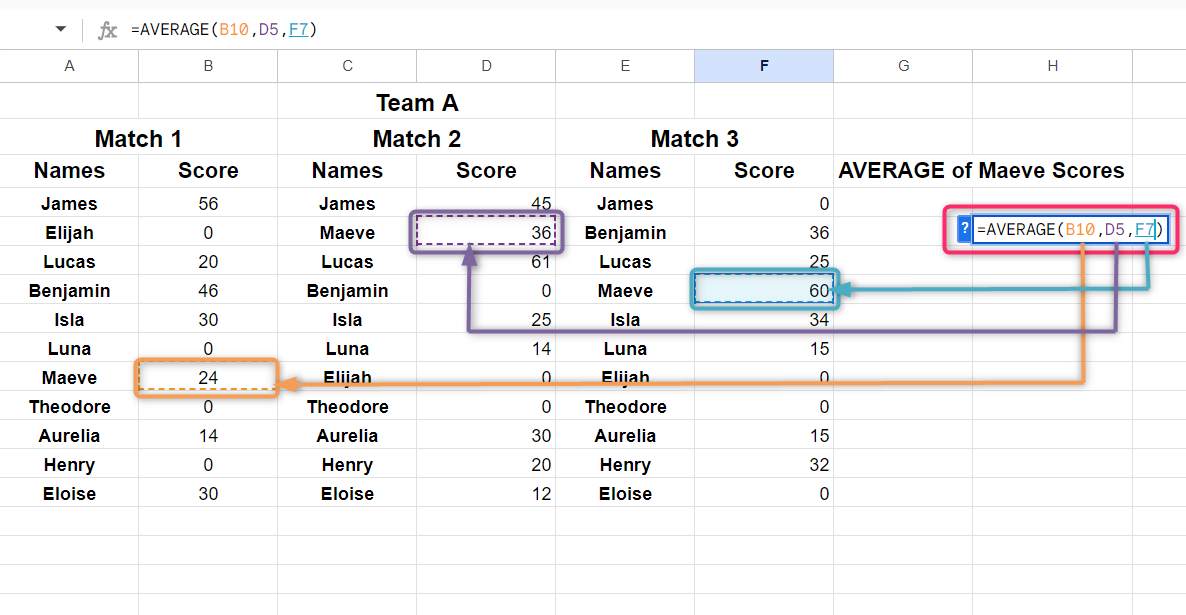Click the Team A title cell
The image size is (1186, 615).
[417, 102]
